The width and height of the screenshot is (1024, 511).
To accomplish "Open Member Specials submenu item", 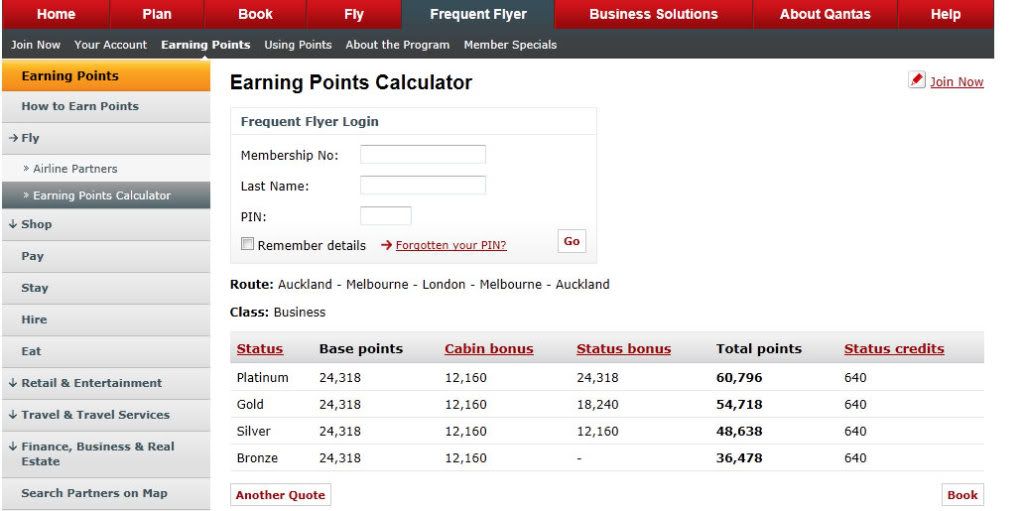I will 510,45.
